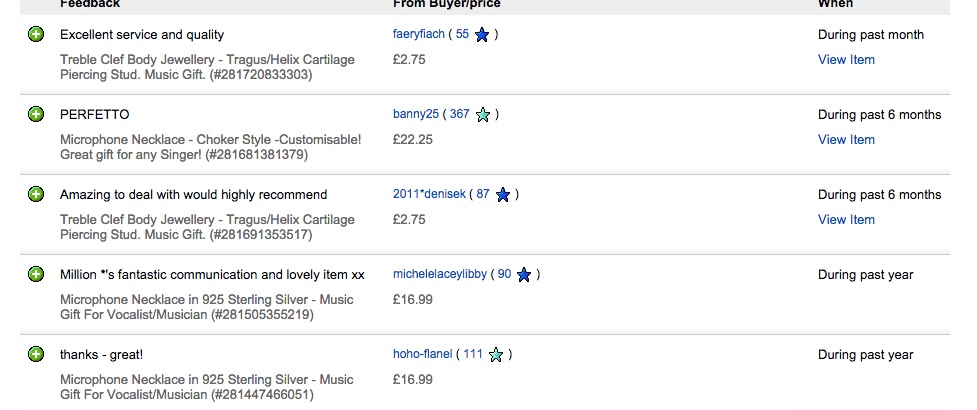
Task: Click blue star next to michelelaceylibby score
Action: [x=524, y=275]
